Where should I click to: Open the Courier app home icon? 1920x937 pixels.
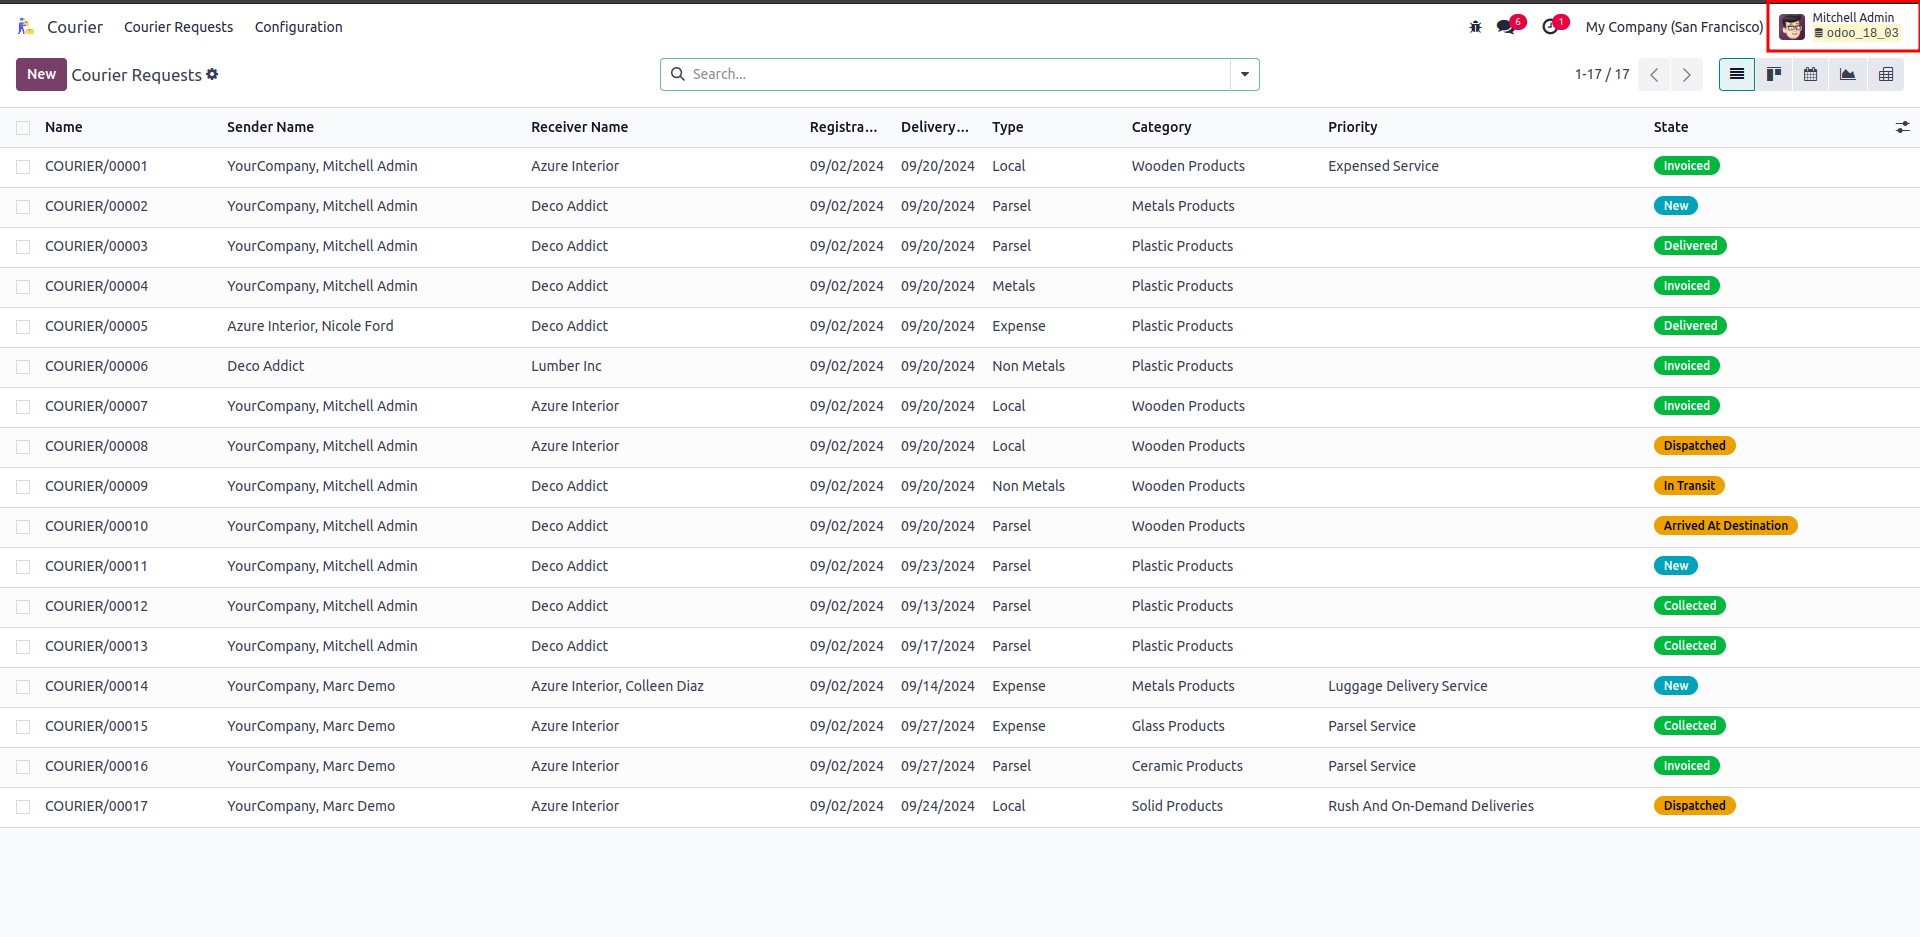pos(26,27)
